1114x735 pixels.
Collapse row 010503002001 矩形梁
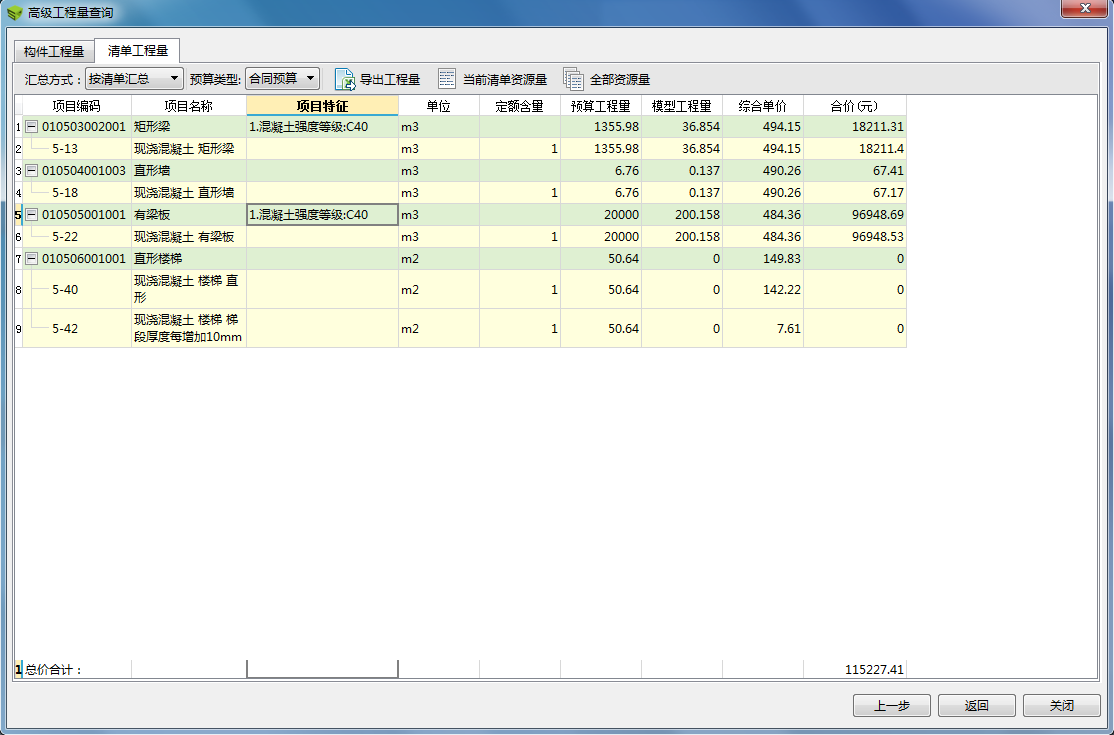point(31,126)
